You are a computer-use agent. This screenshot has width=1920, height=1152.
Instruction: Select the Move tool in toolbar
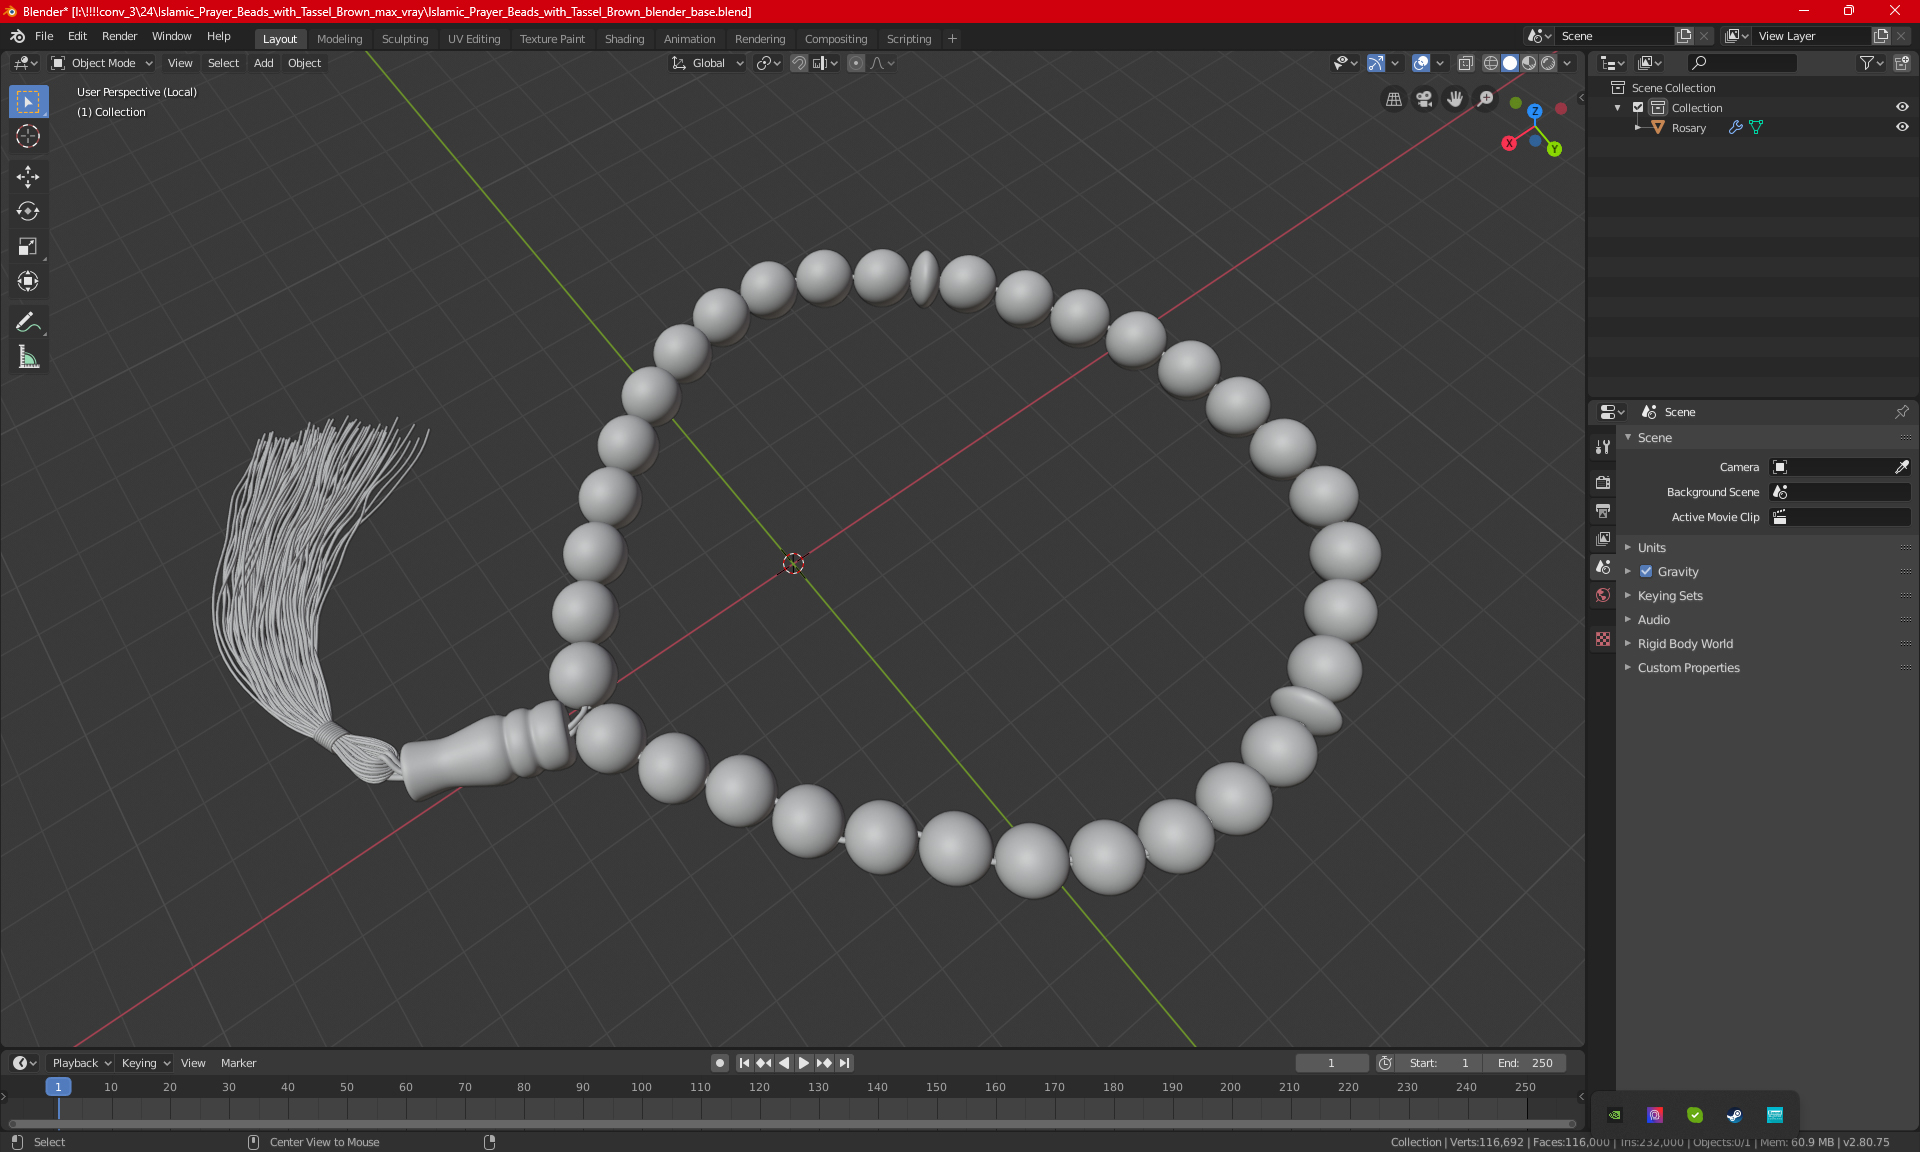coord(28,177)
